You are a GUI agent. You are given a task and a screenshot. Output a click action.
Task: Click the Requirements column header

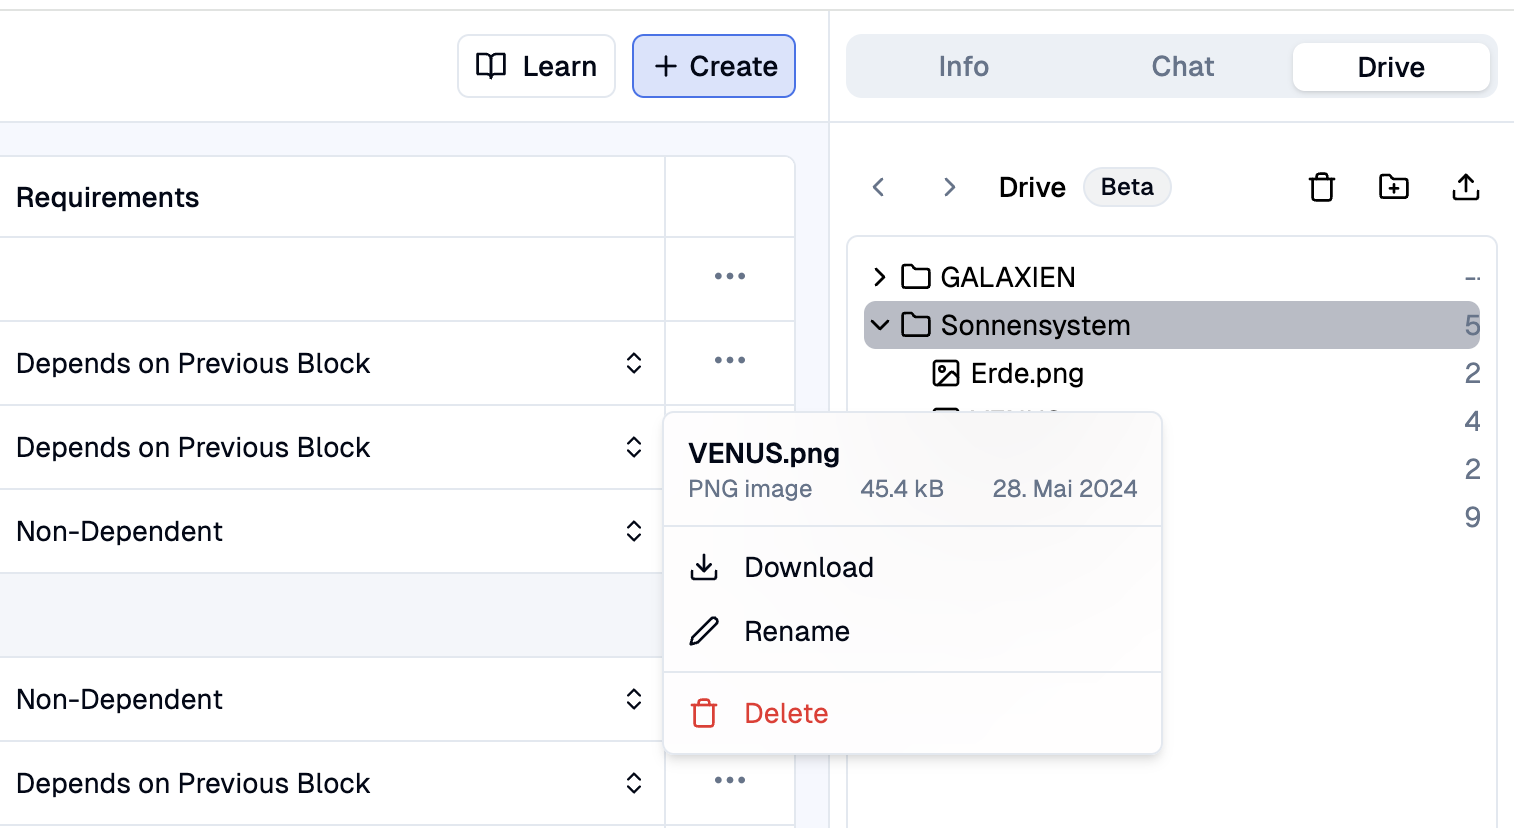108,197
